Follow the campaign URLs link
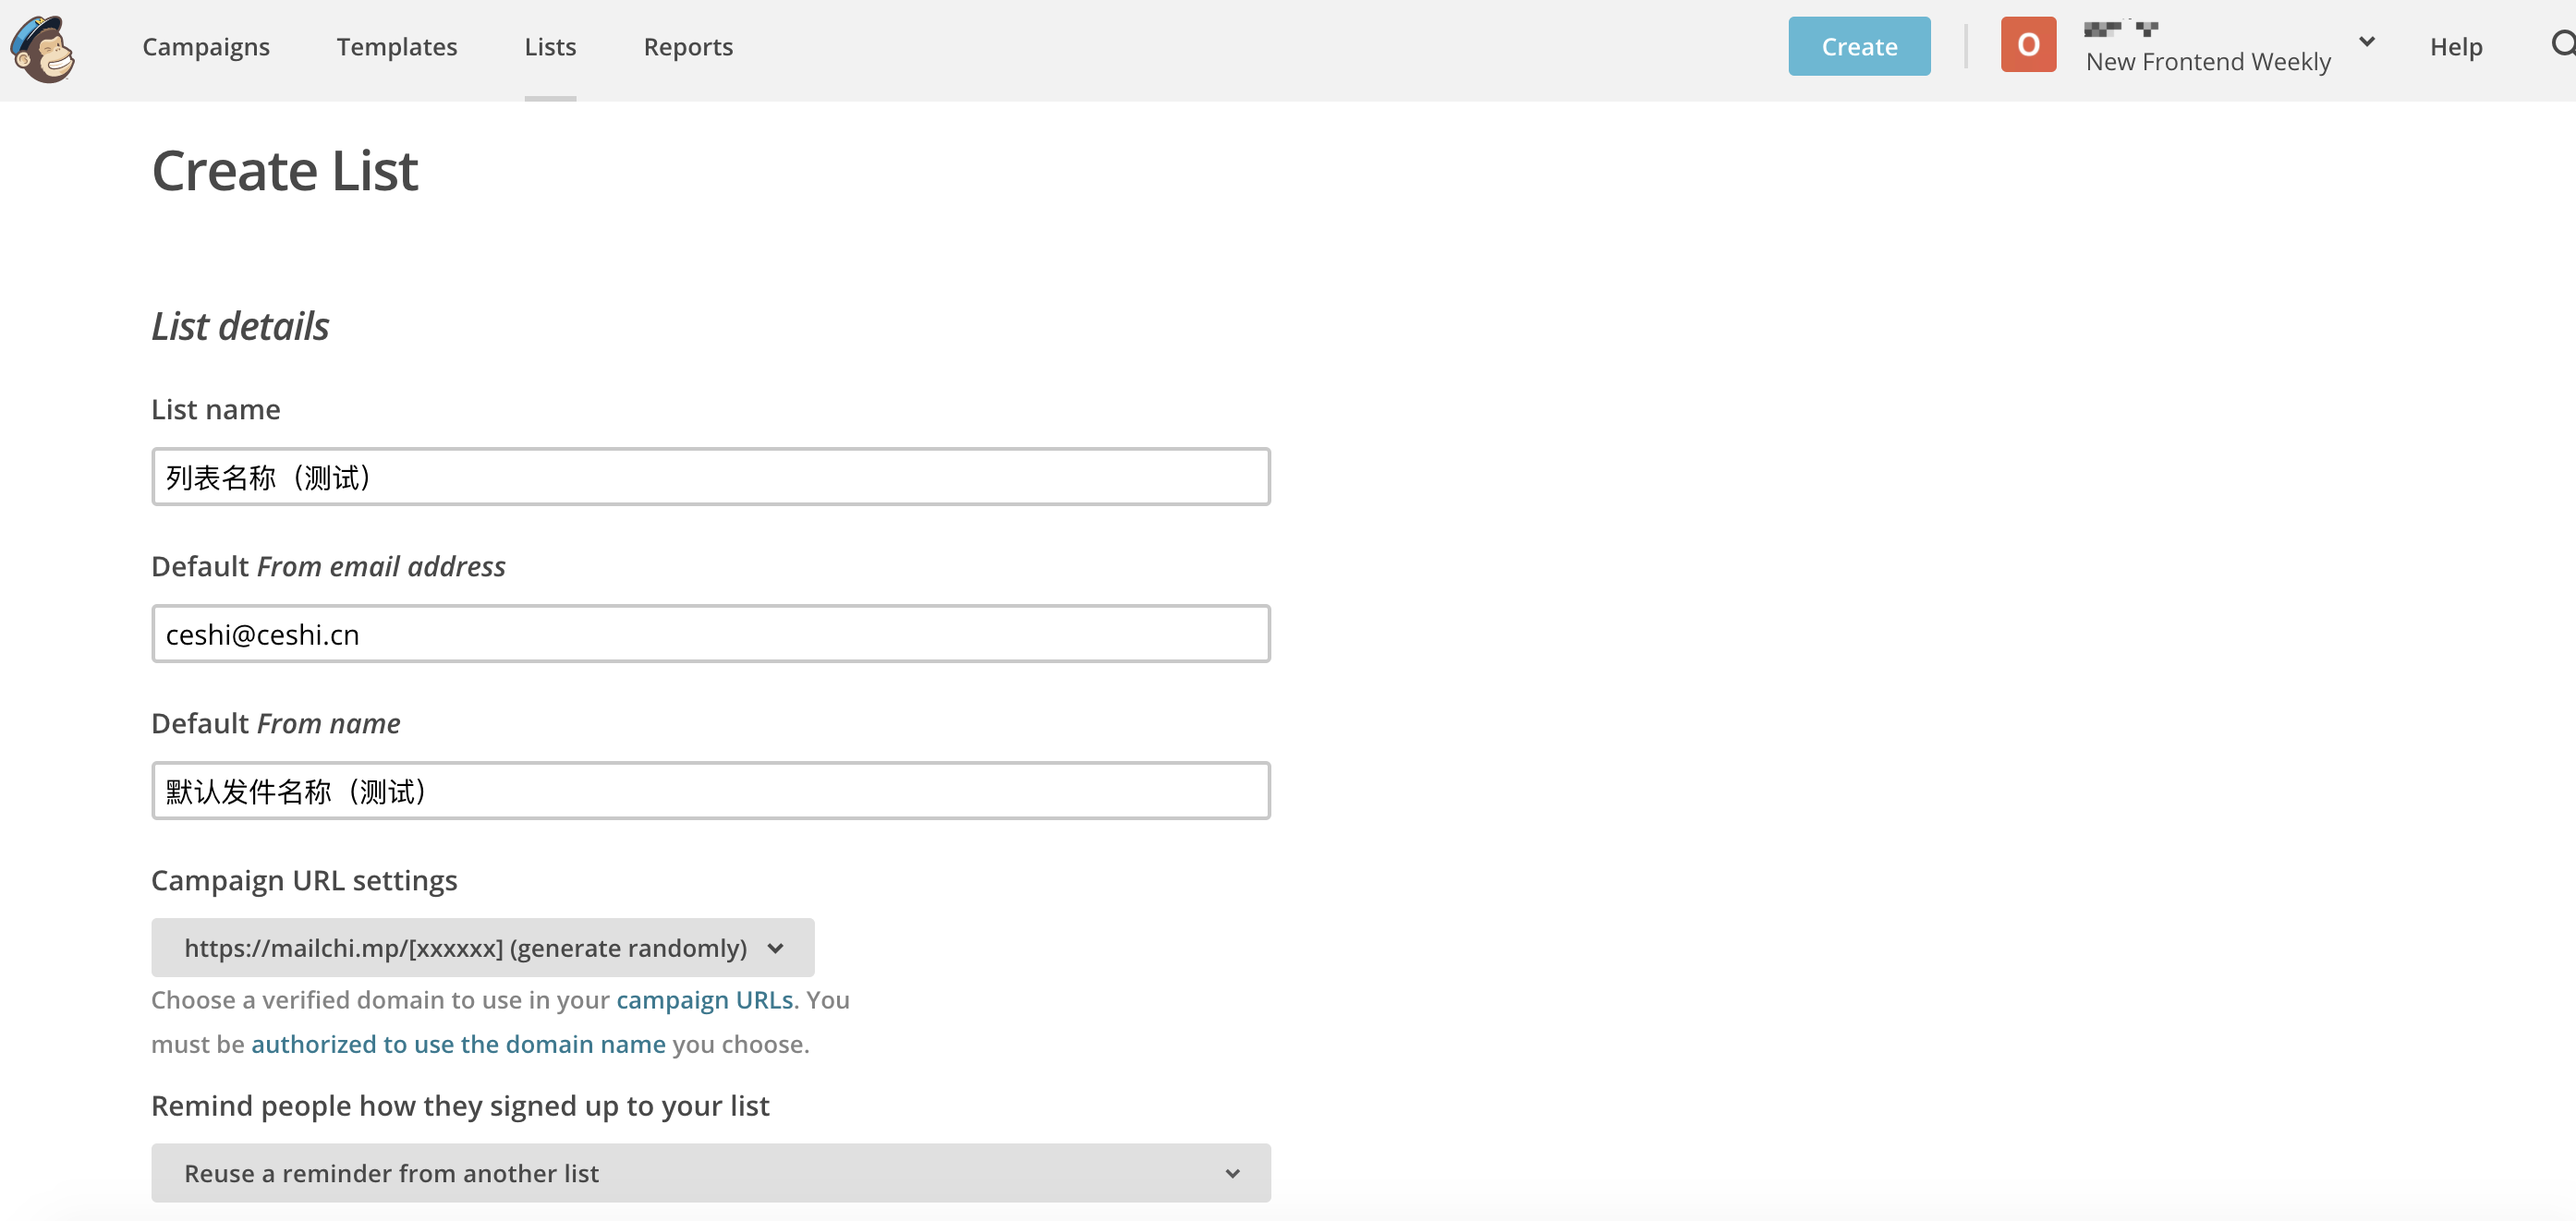 (704, 1000)
